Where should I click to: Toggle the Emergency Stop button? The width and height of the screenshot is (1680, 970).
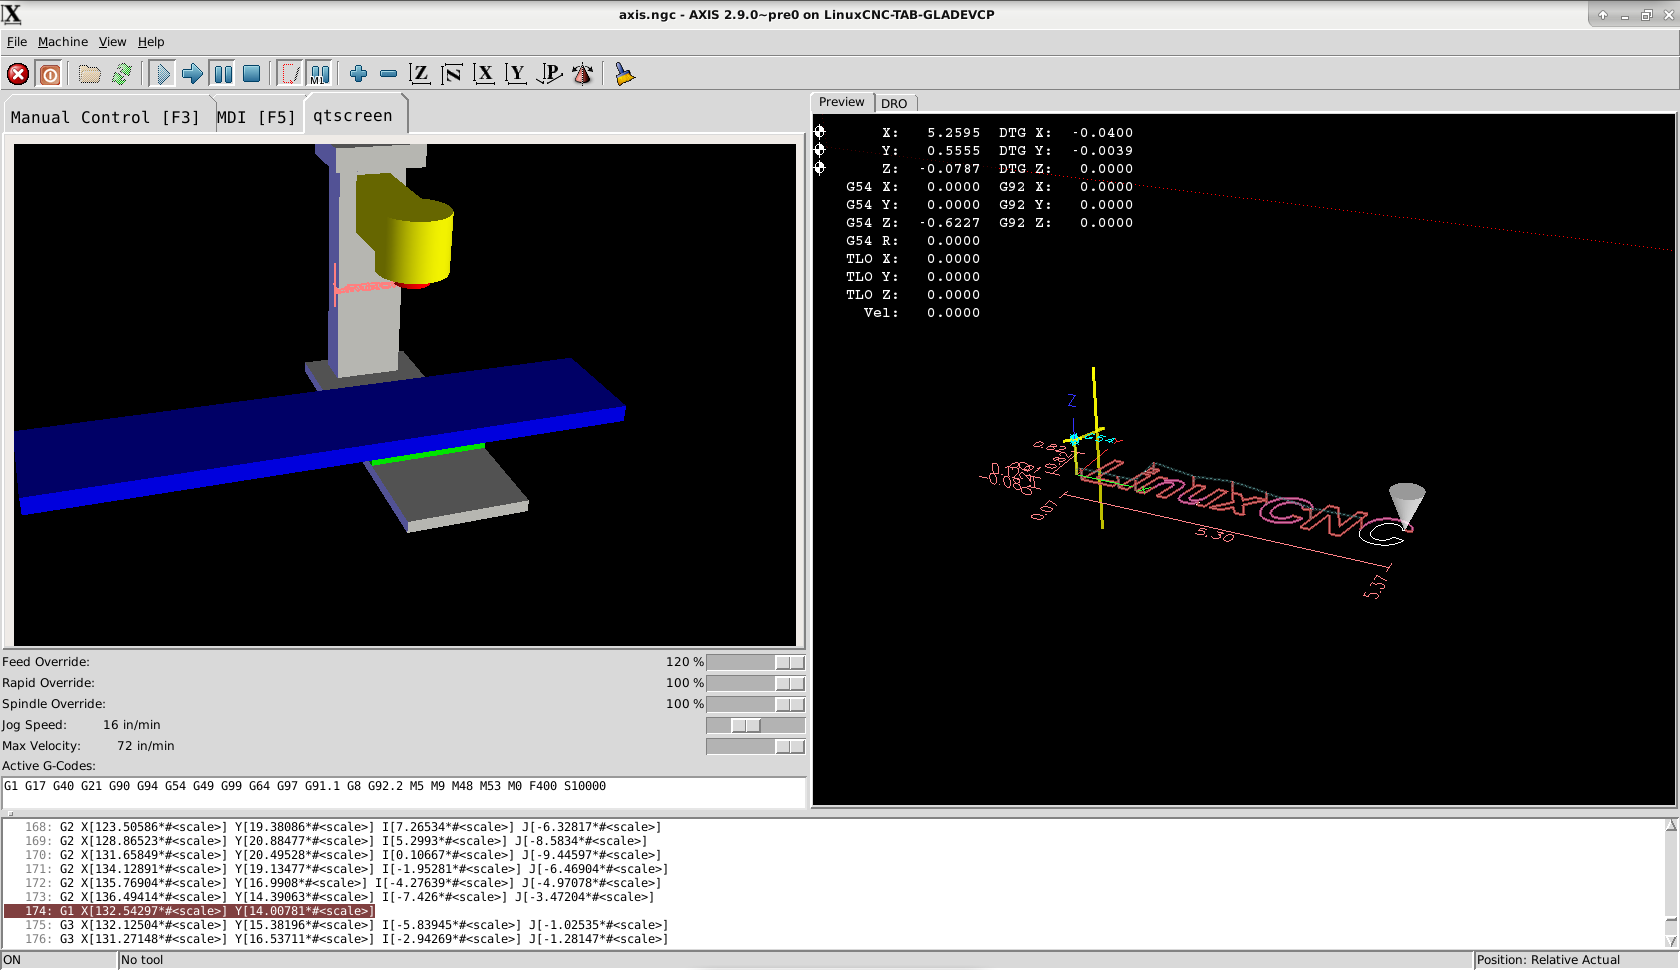point(18,74)
